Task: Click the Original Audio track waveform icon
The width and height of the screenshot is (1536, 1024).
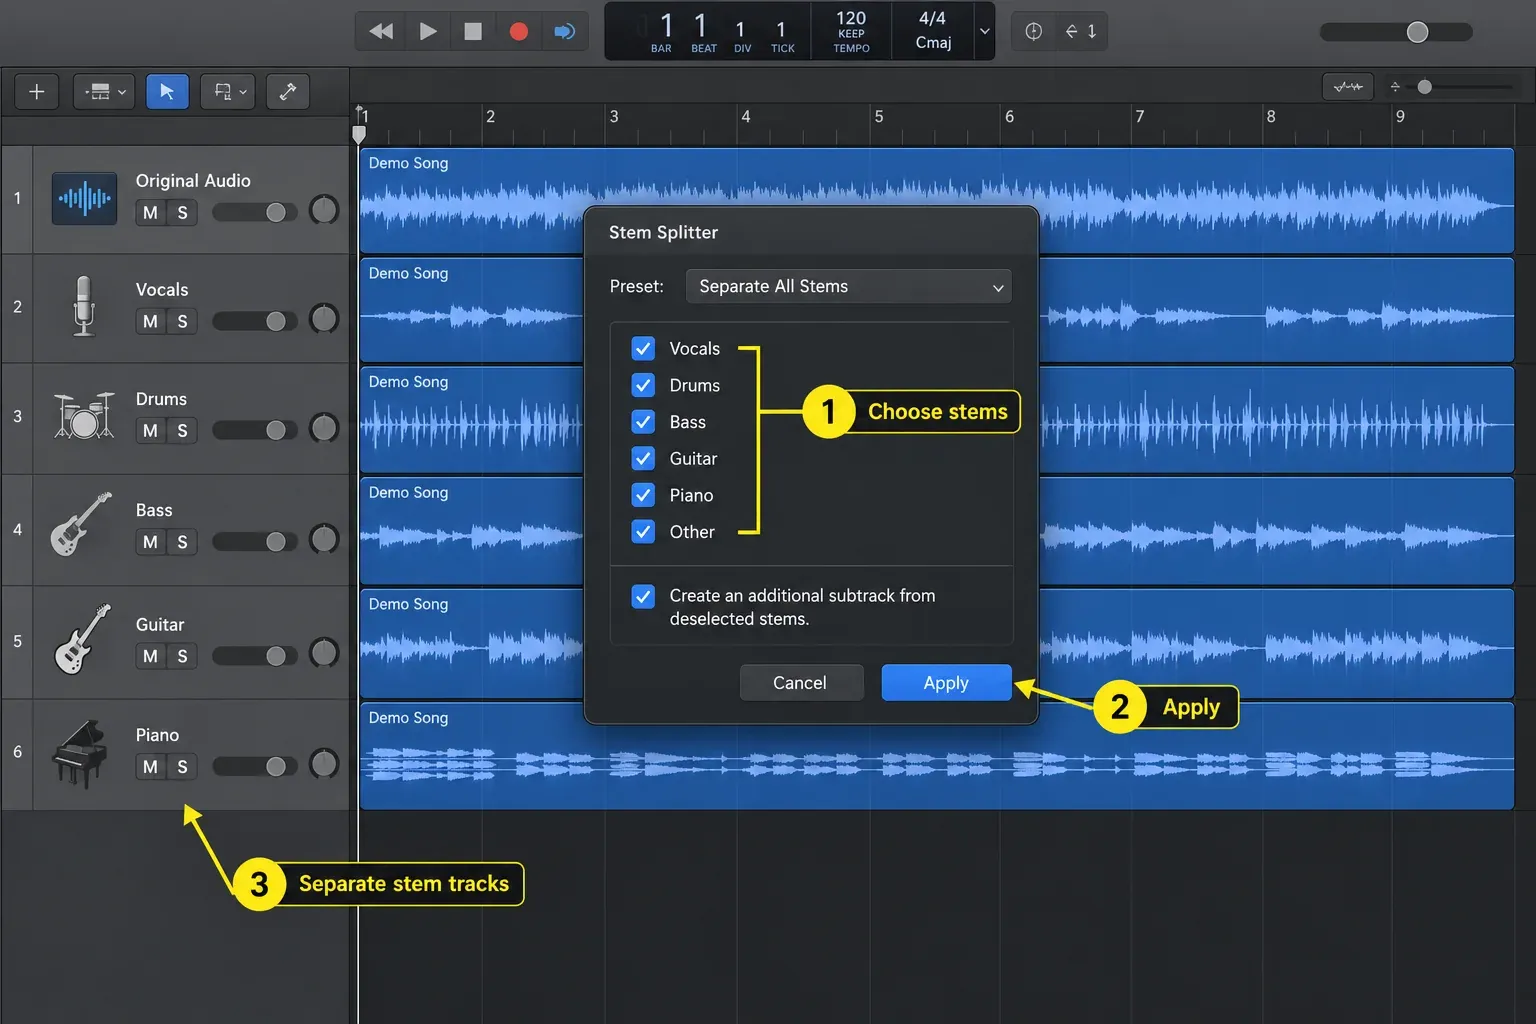Action: (x=84, y=198)
